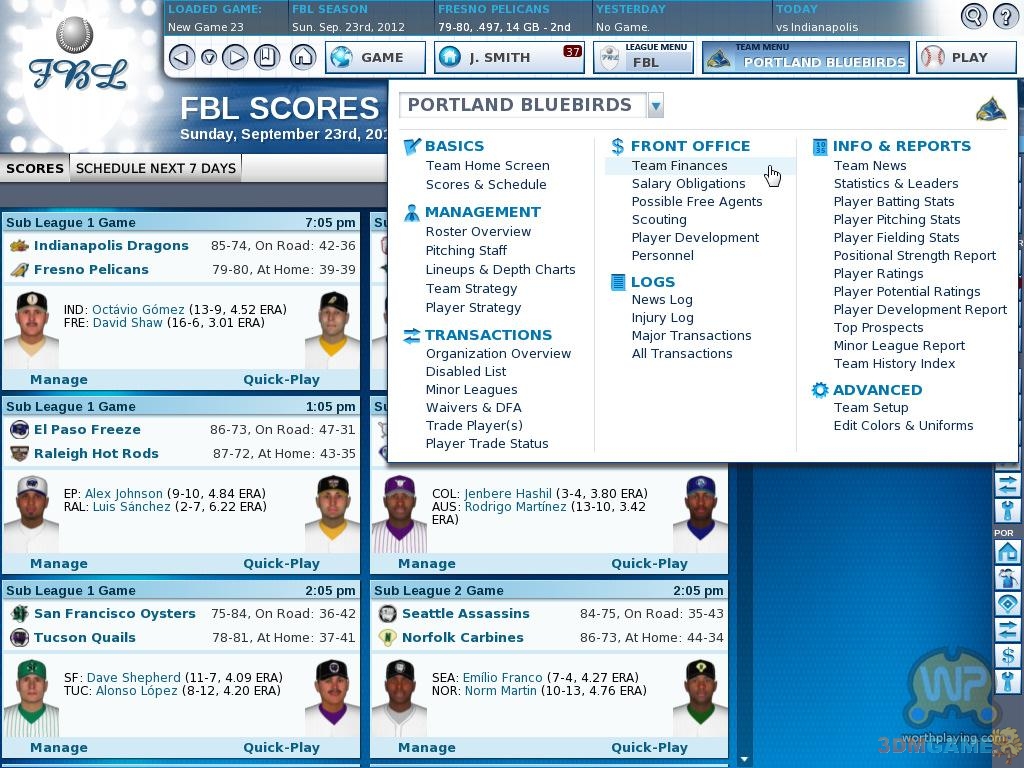
Task: Switch to Schedule Next 7 Days tab
Action: pyautogui.click(x=155, y=168)
